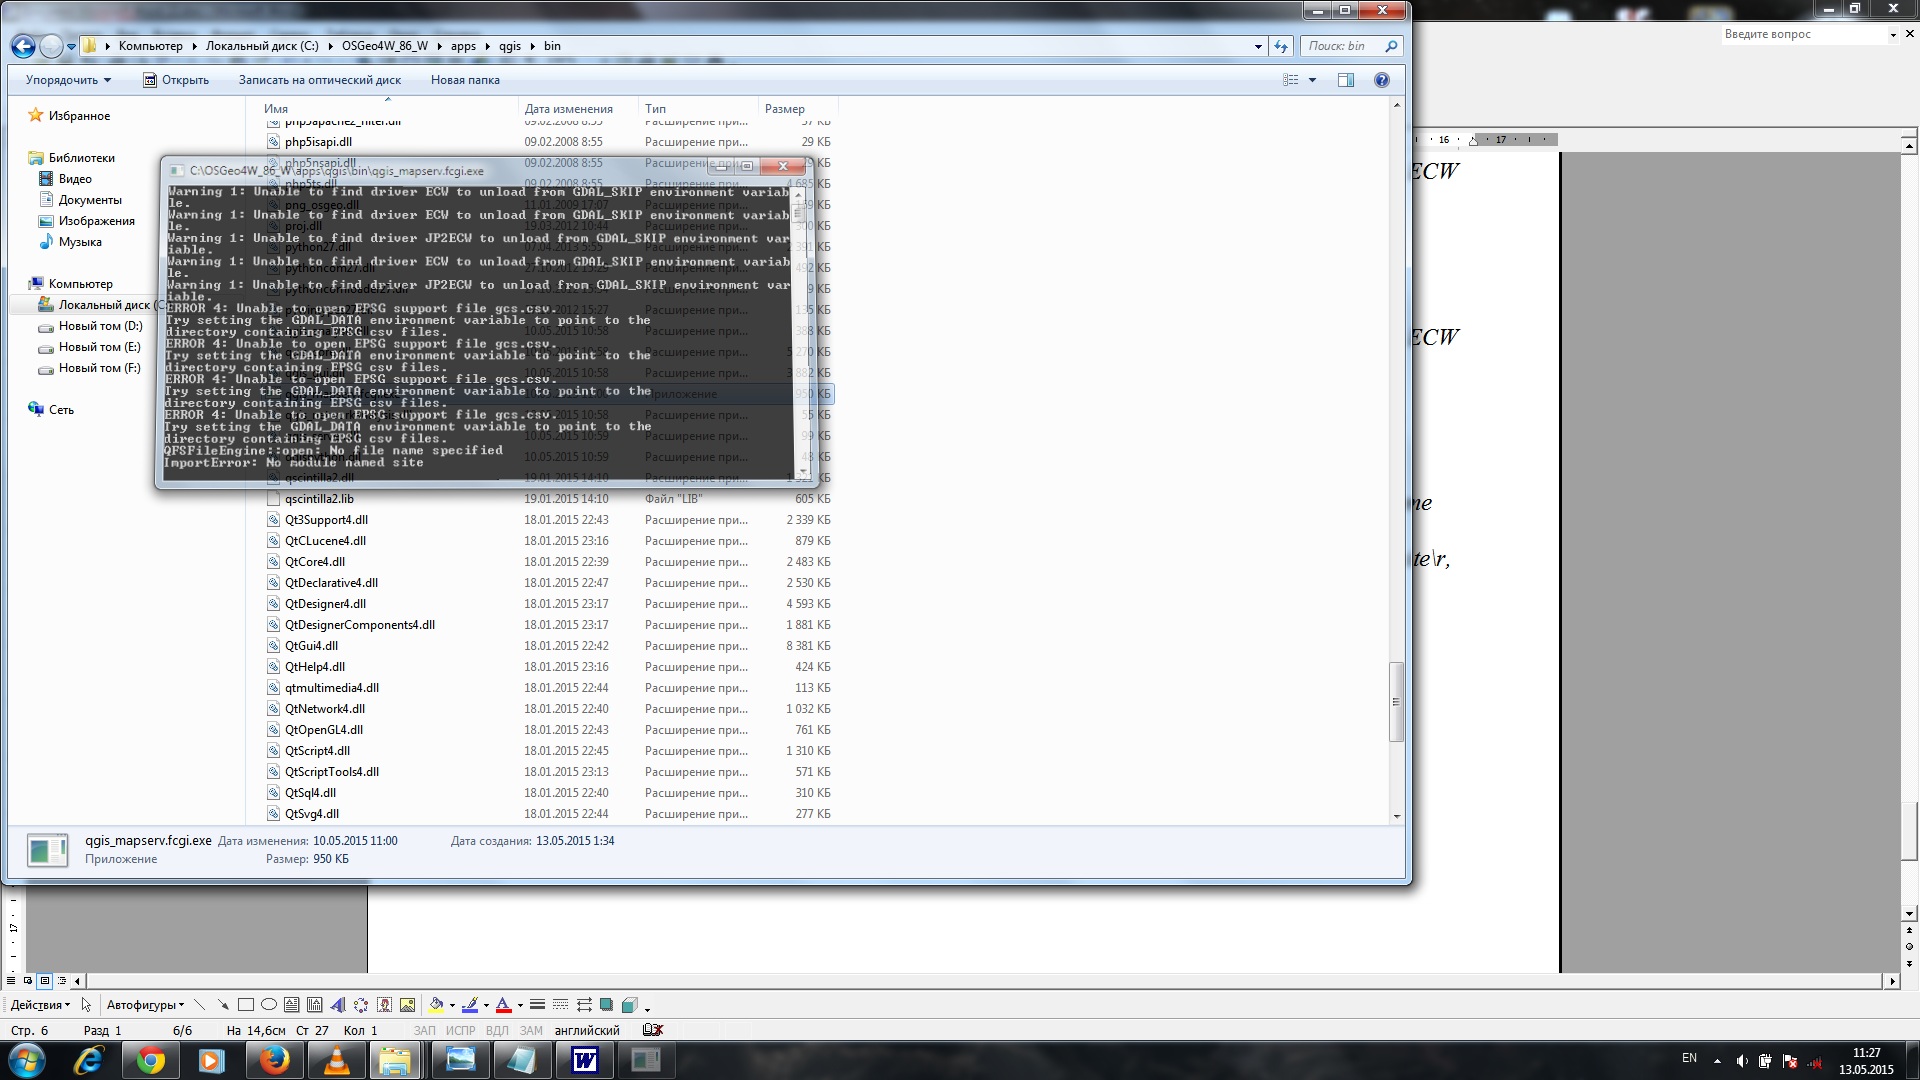This screenshot has width=1920, height=1080.
Task: Click the Insert WordArt icon
Action: 338,1005
